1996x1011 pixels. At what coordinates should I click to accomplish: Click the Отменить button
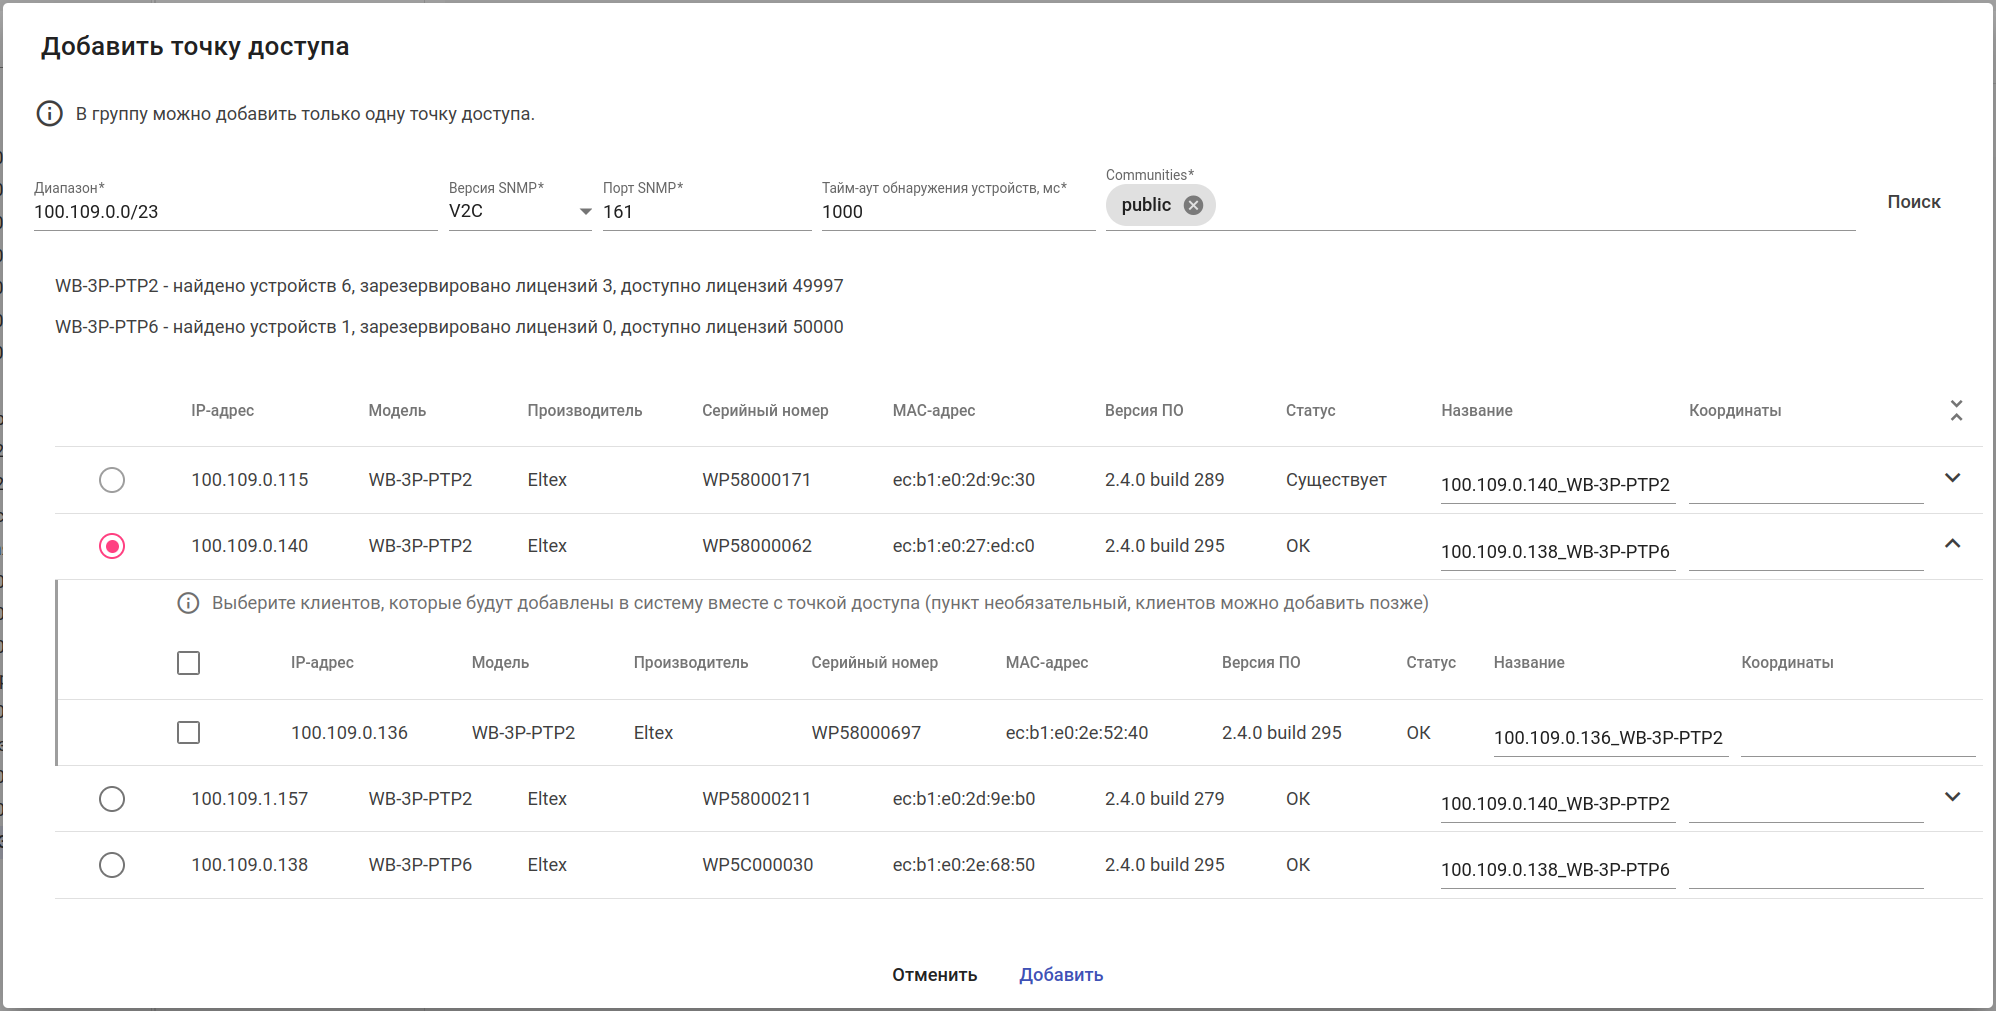point(934,975)
